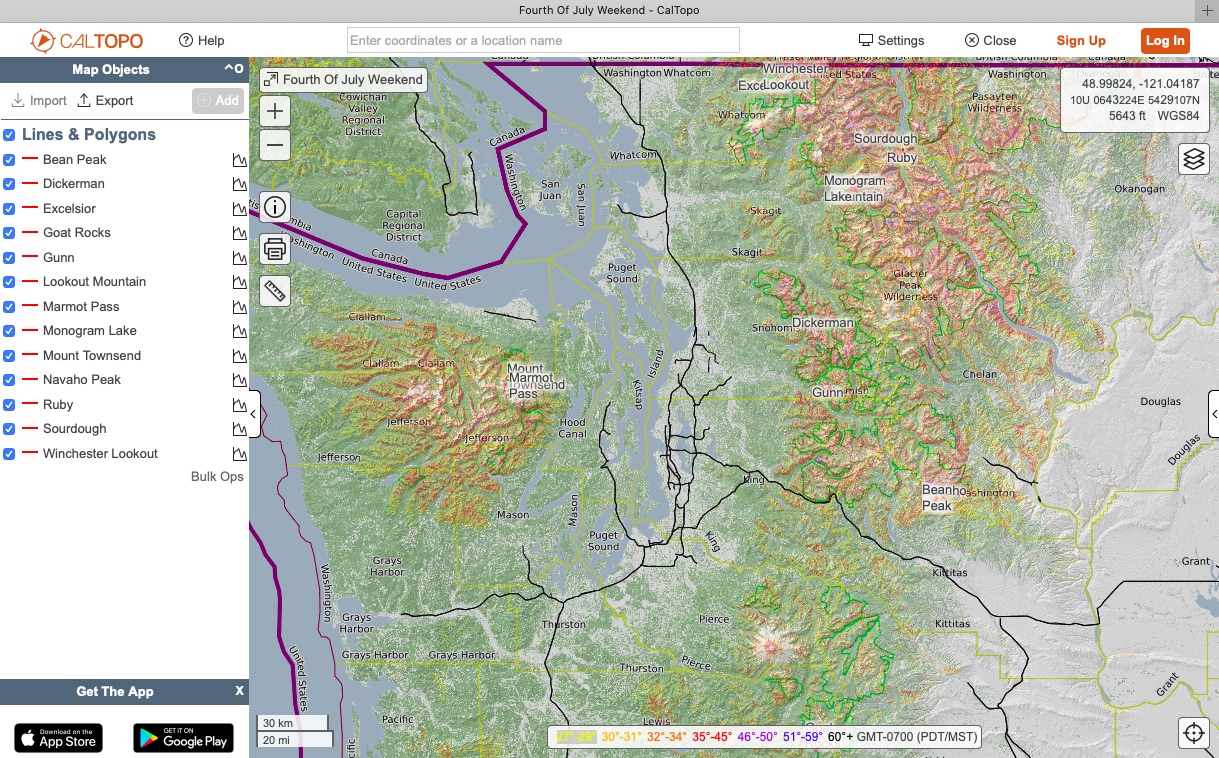Viewport: 1219px width, 758px height.
Task: Collapse the left sidebar panel
Action: (x=254, y=414)
